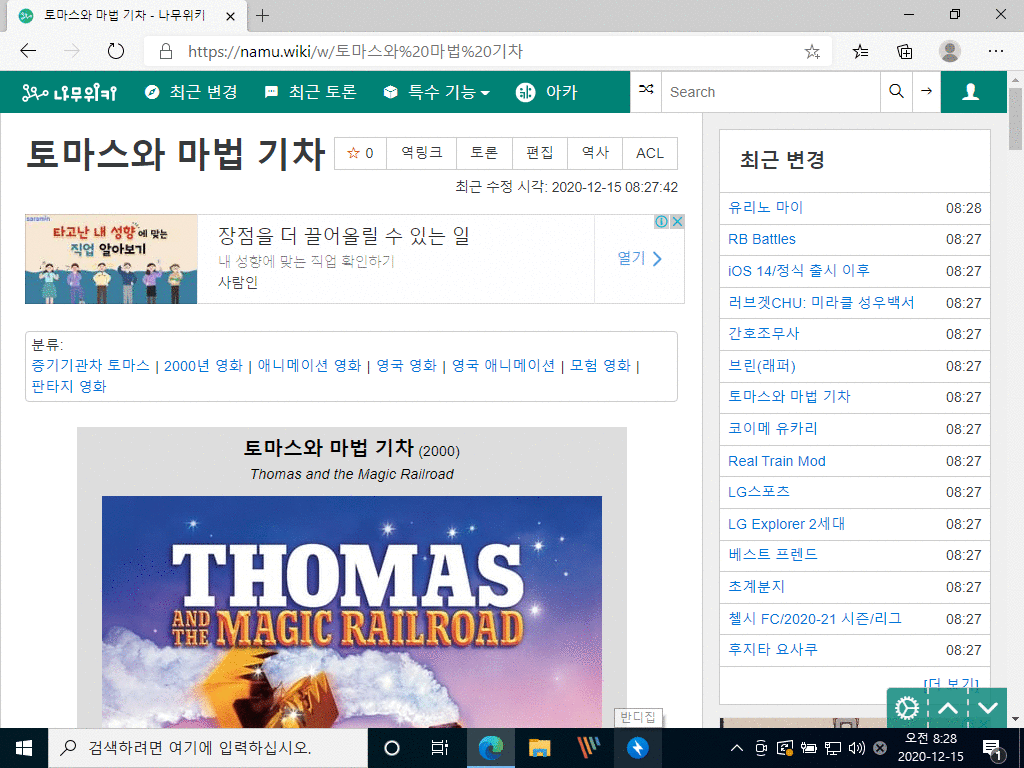Click the saramin ad thumbnail image
1024x768 pixels.
click(x=111, y=259)
